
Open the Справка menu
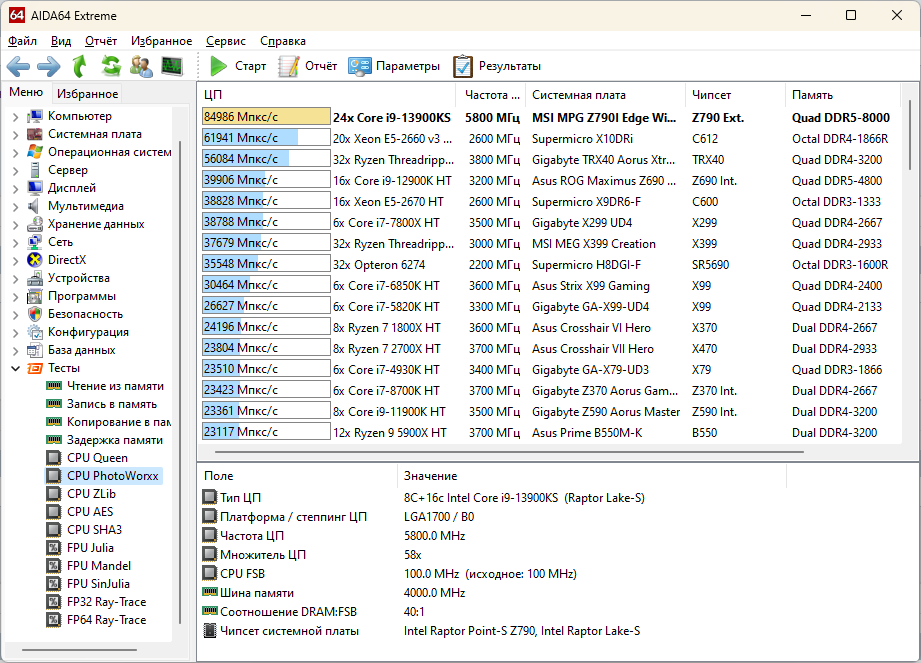283,41
